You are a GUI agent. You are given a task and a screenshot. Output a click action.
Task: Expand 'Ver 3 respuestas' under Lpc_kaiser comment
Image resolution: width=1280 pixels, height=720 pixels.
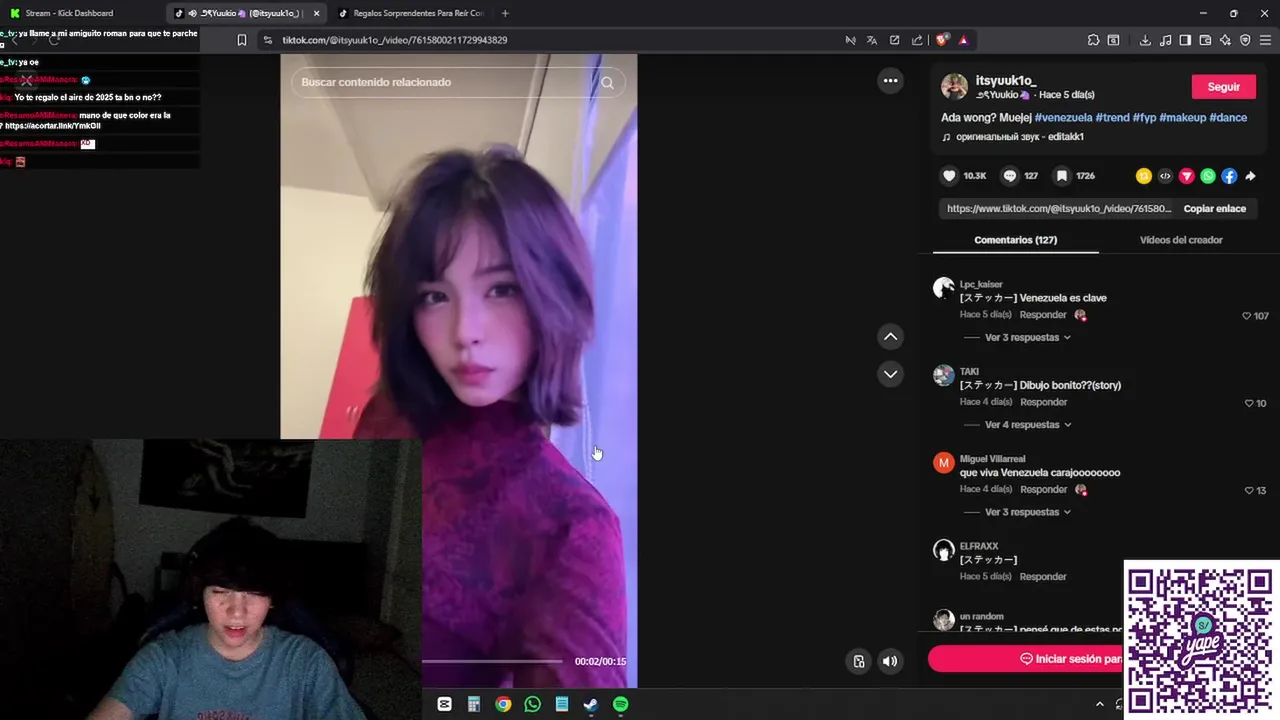click(x=1027, y=338)
